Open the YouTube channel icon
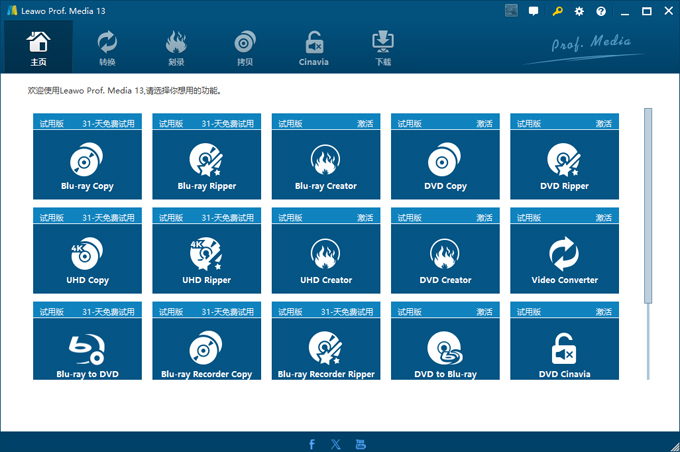Viewport: 680px width, 452px height. 361,444
